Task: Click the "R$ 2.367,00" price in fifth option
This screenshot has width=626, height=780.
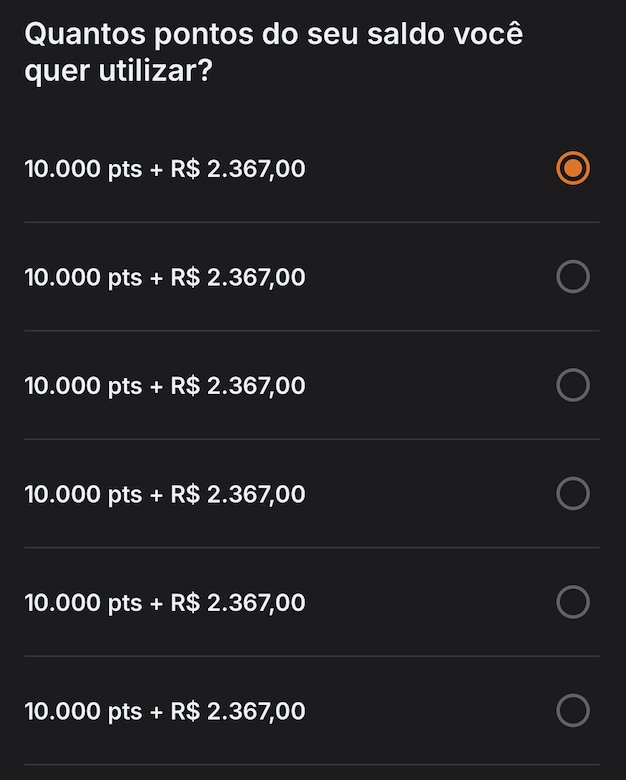Action: (x=238, y=603)
